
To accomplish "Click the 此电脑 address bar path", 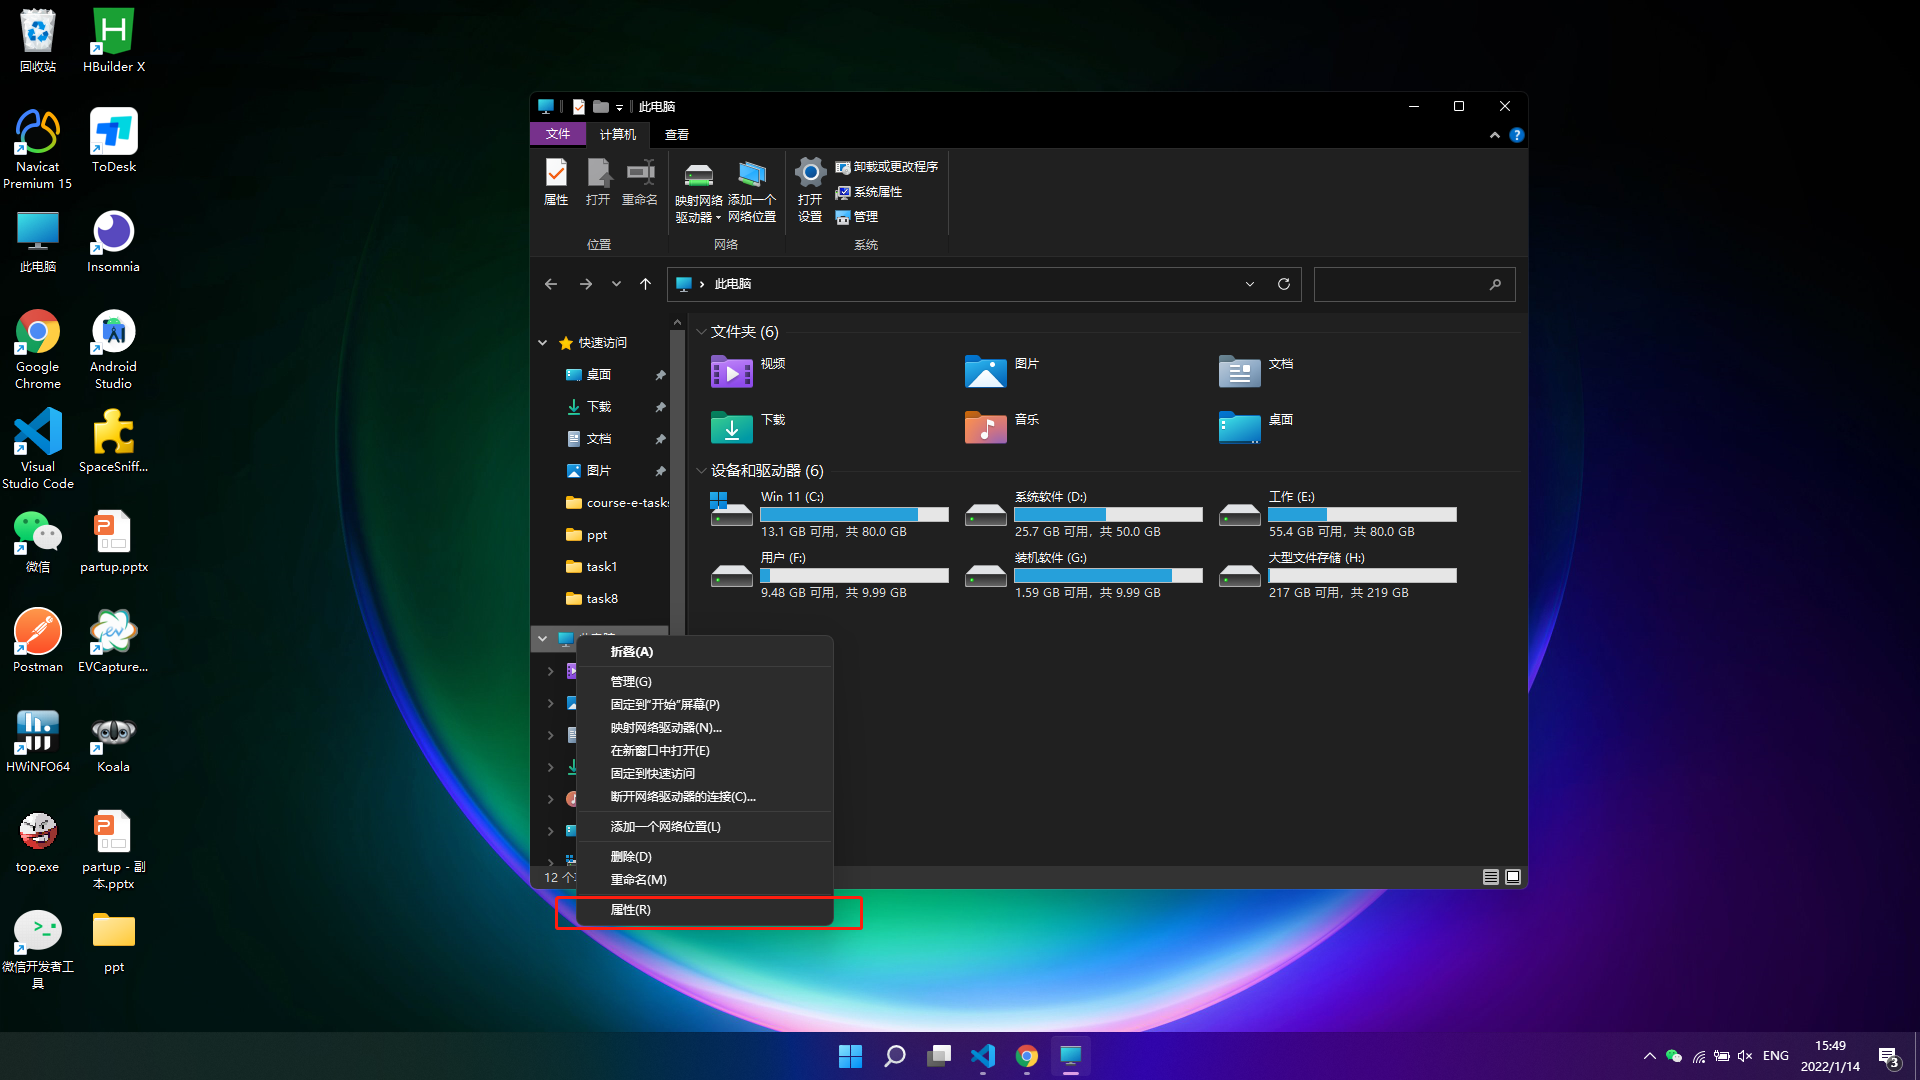I will pos(733,284).
